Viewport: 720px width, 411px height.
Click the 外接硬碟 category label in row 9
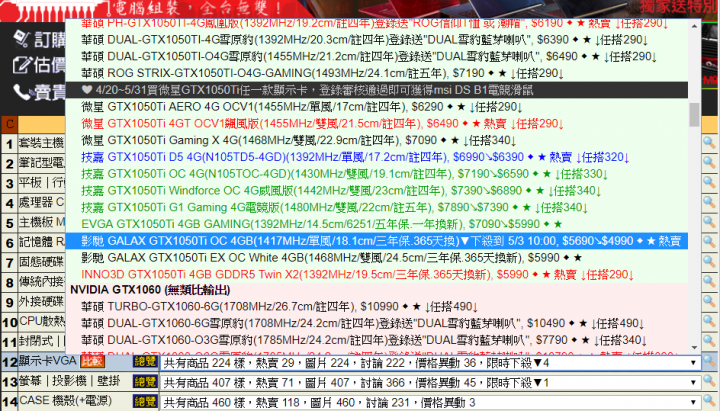pyautogui.click(x=41, y=302)
